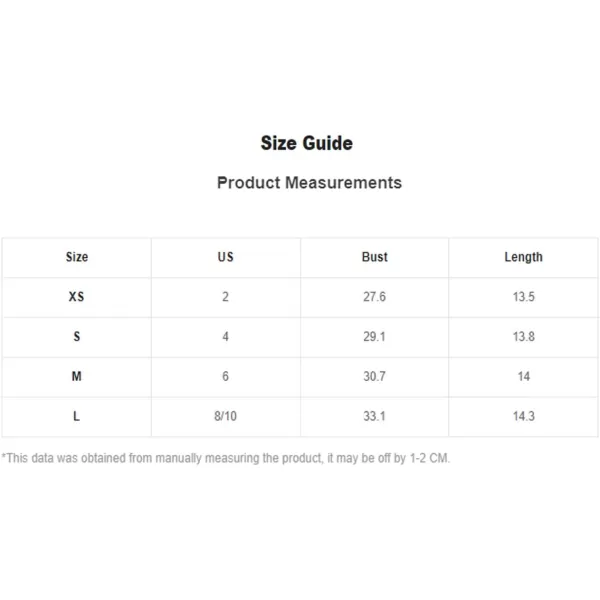Select the US column header
The height and width of the screenshot is (600, 600).
(x=225, y=257)
